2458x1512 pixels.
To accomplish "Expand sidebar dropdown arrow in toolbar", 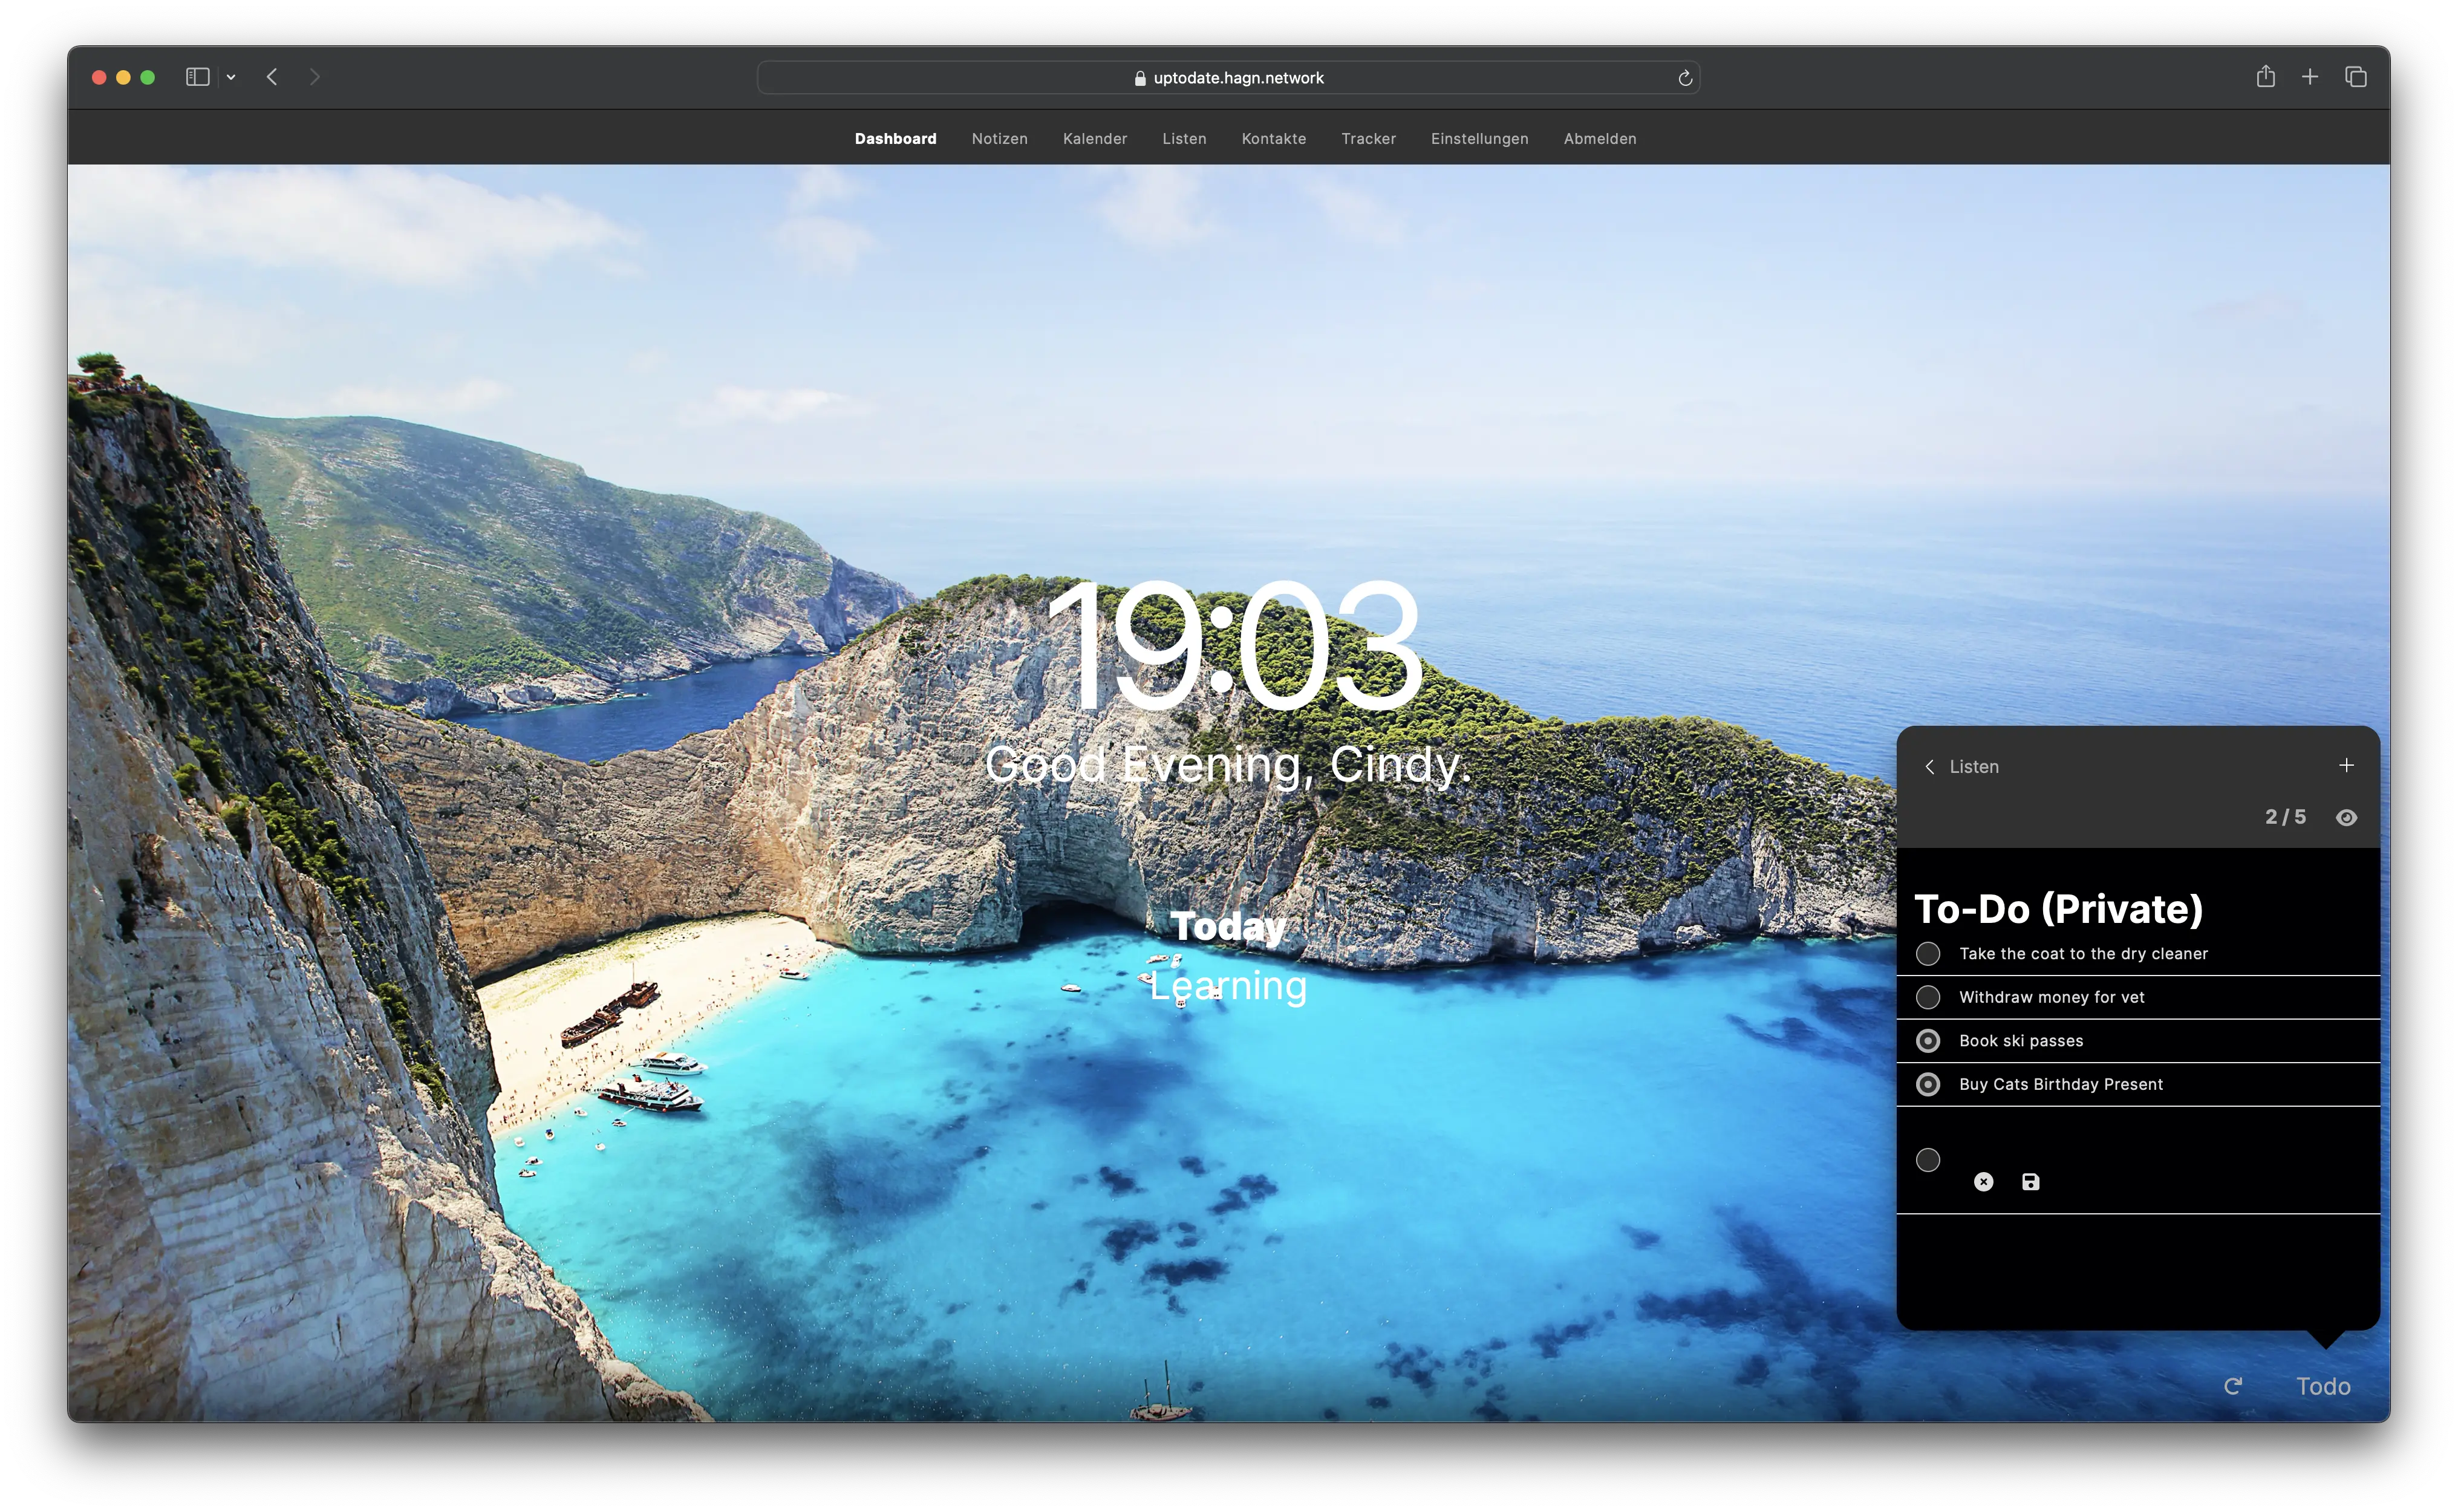I will pos(231,77).
